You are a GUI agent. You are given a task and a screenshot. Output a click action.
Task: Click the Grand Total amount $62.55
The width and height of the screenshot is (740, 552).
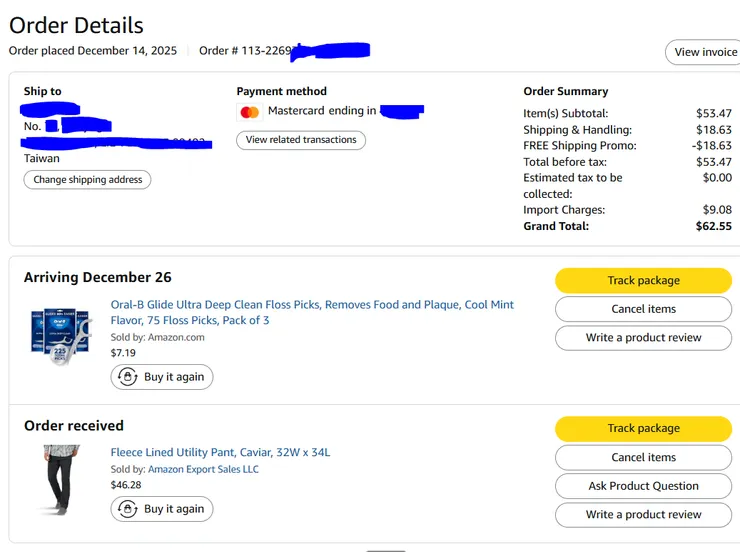tap(713, 226)
